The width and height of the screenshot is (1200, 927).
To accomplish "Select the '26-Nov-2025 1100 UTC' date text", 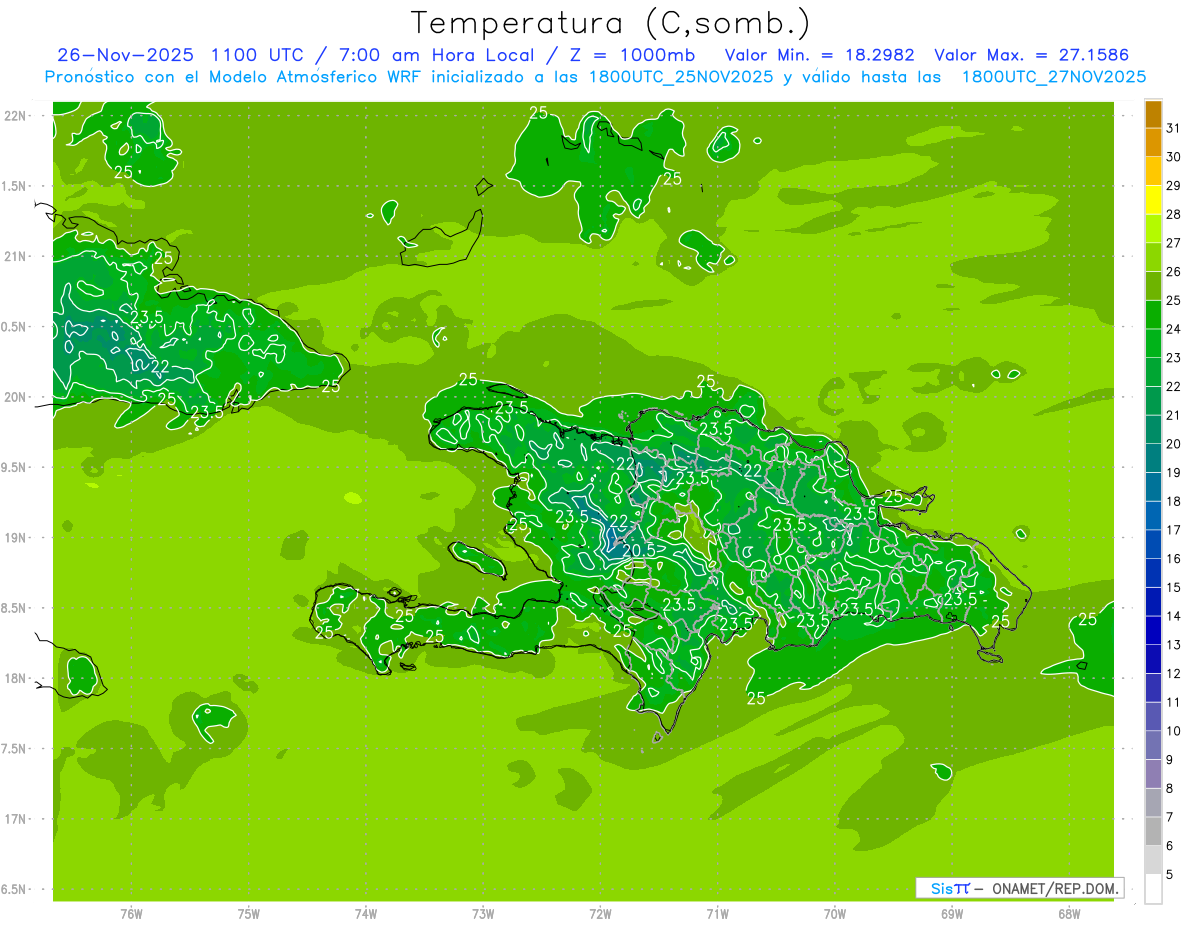I will pos(180,55).
